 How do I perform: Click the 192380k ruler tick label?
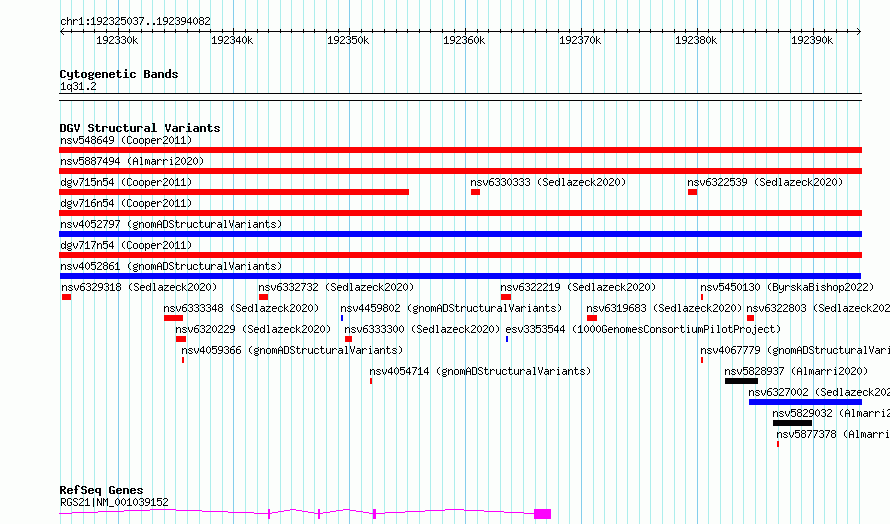(x=696, y=40)
